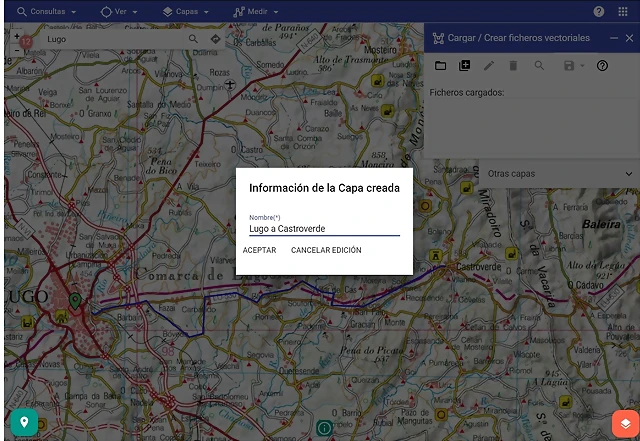Click the green info circle marker on map
This screenshot has width=640, height=441.
324,428
